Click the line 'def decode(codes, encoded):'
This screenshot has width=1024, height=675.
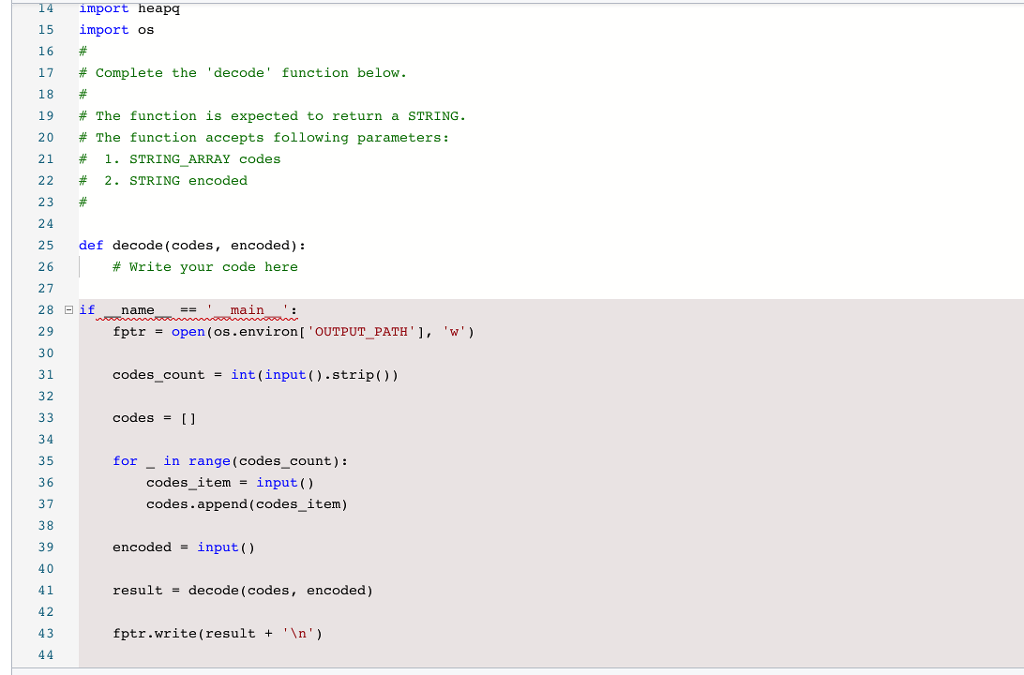pos(192,245)
